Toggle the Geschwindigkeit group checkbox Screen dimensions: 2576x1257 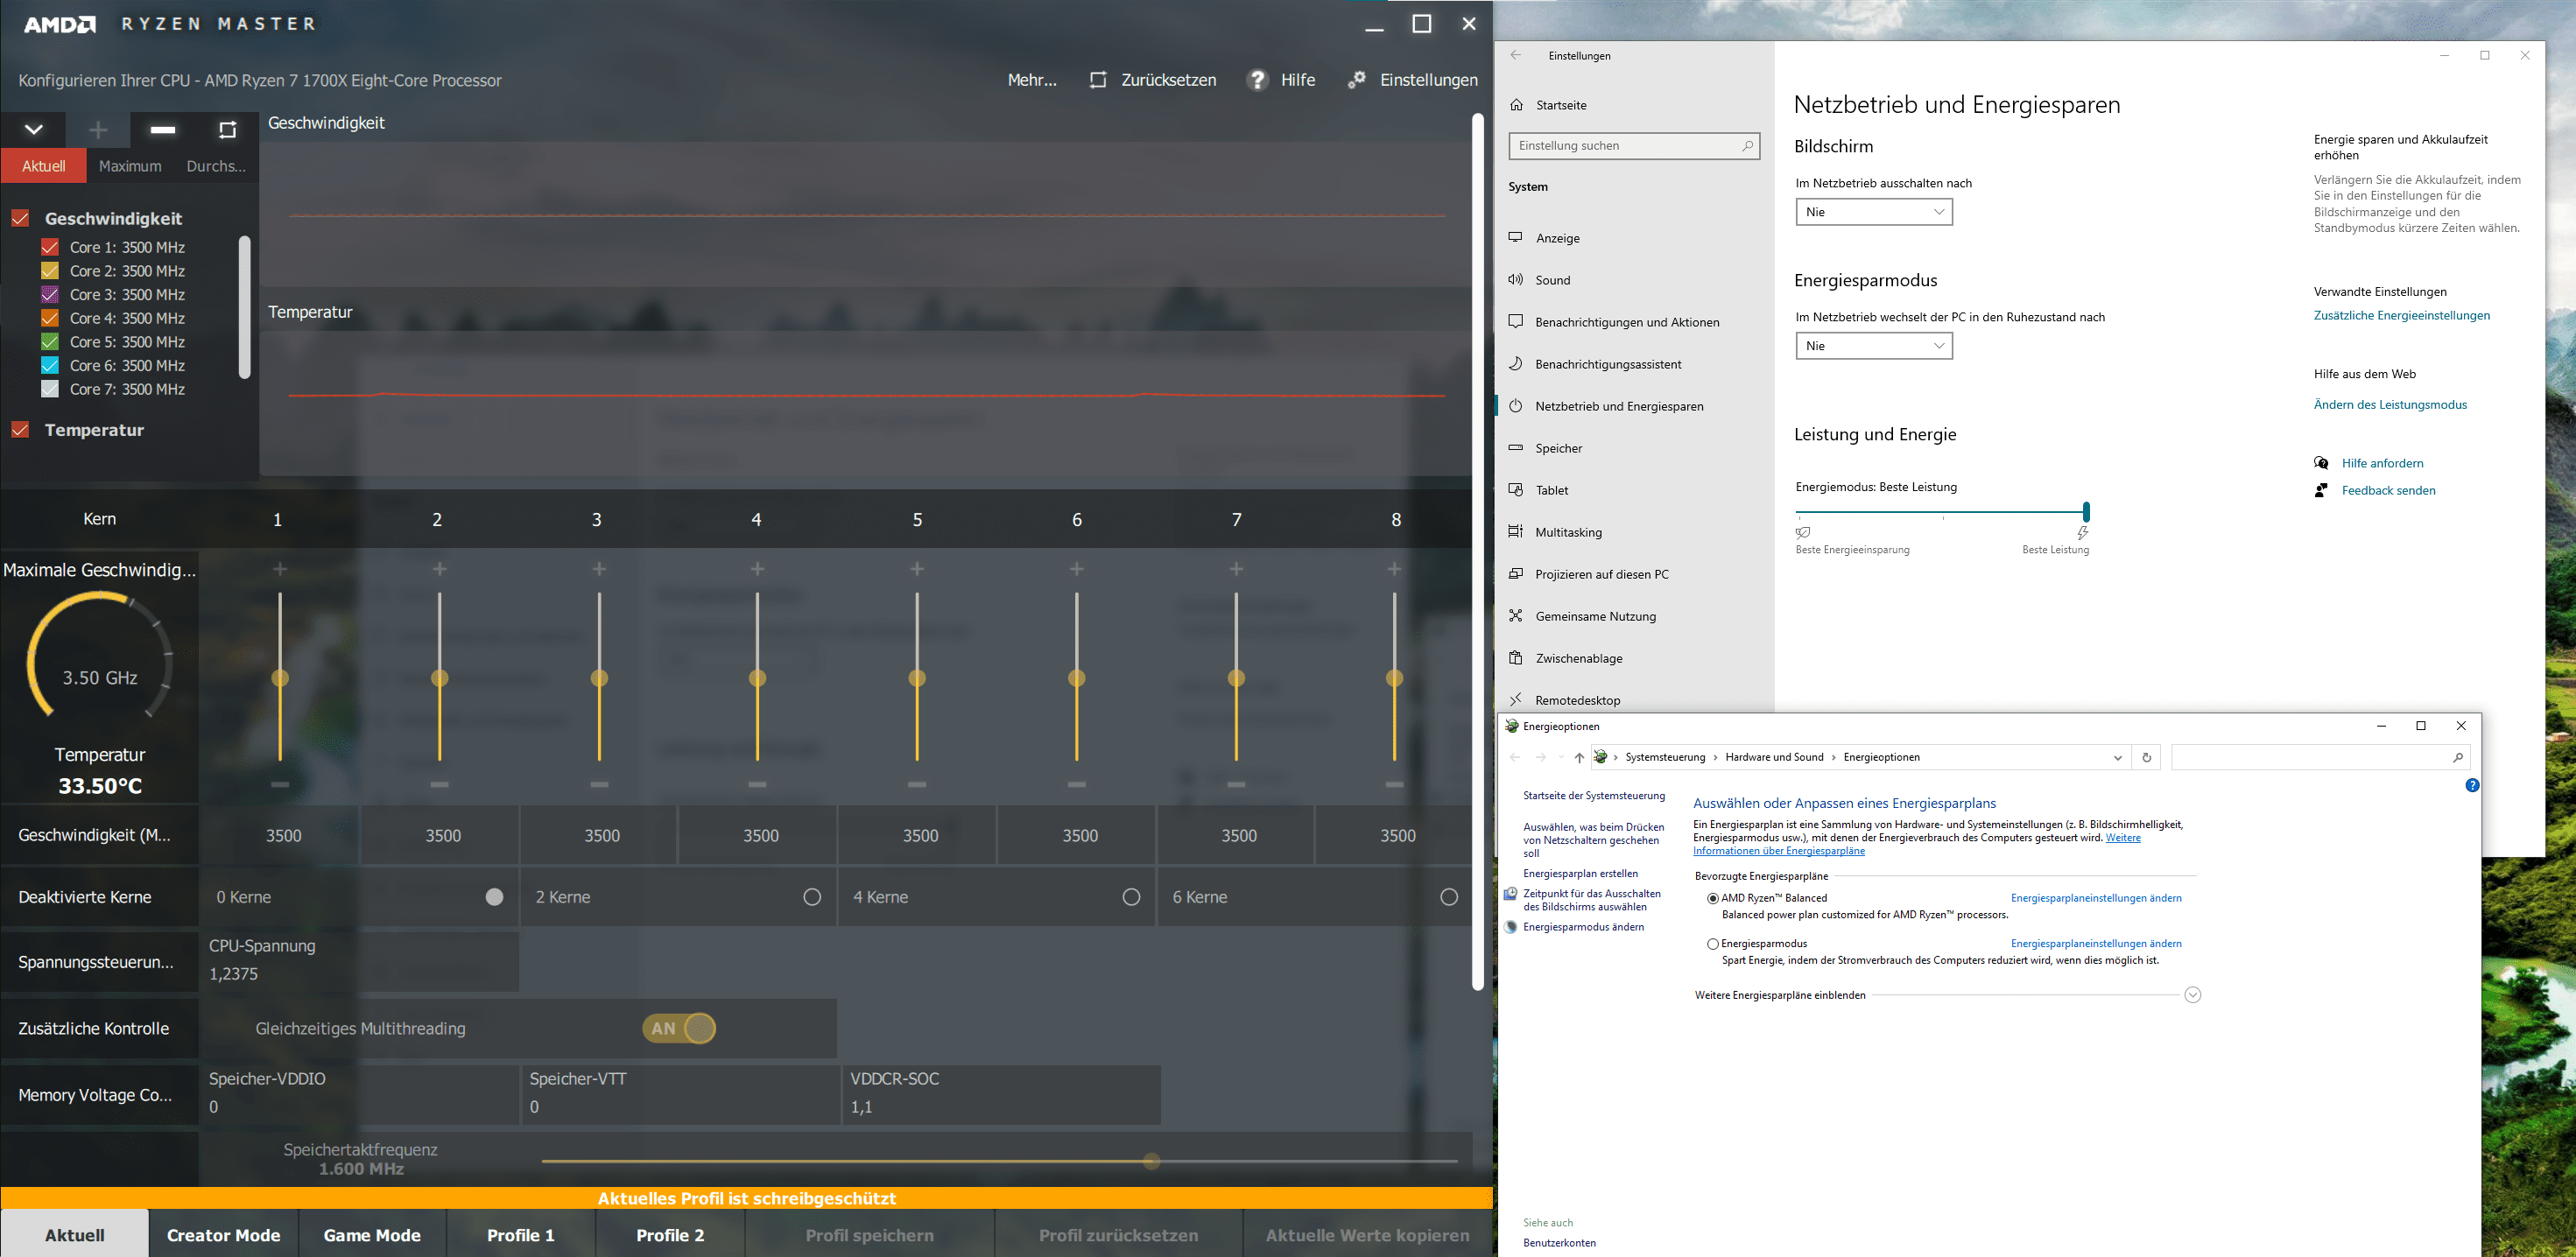click(x=20, y=218)
